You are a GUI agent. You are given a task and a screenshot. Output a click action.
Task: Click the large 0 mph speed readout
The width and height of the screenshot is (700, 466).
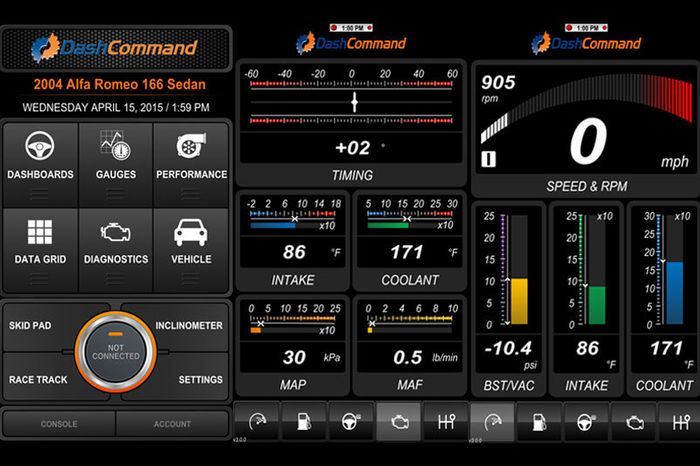click(588, 141)
